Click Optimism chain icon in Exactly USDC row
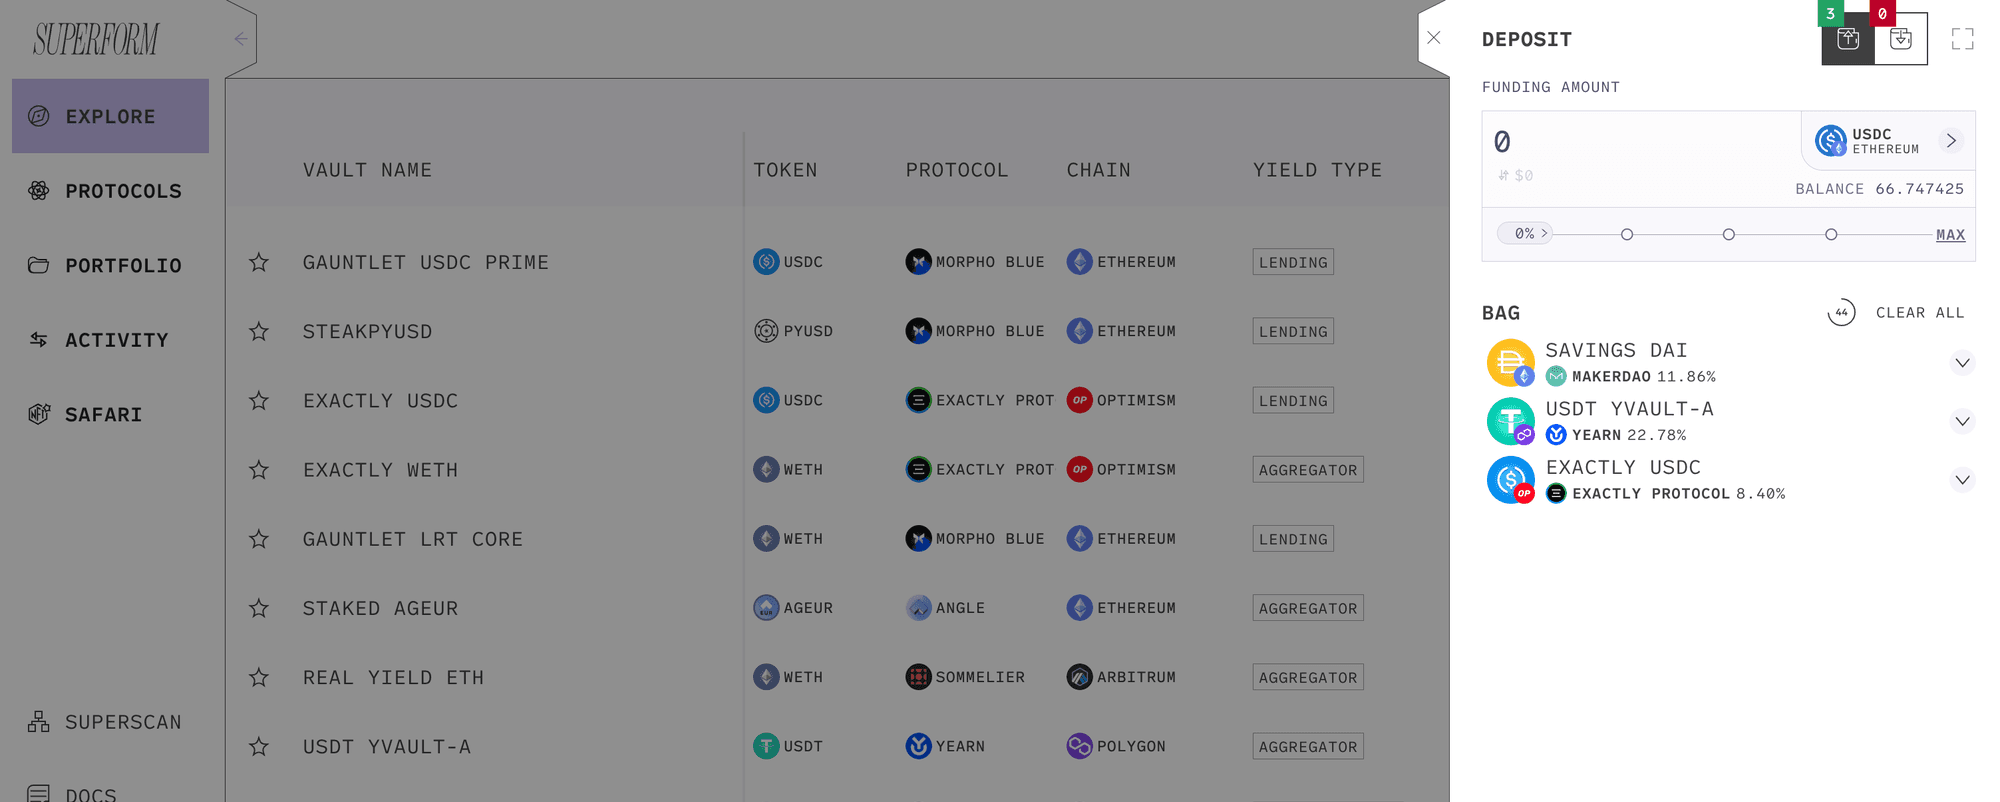Viewport: 2000px width, 802px height. [x=1079, y=400]
